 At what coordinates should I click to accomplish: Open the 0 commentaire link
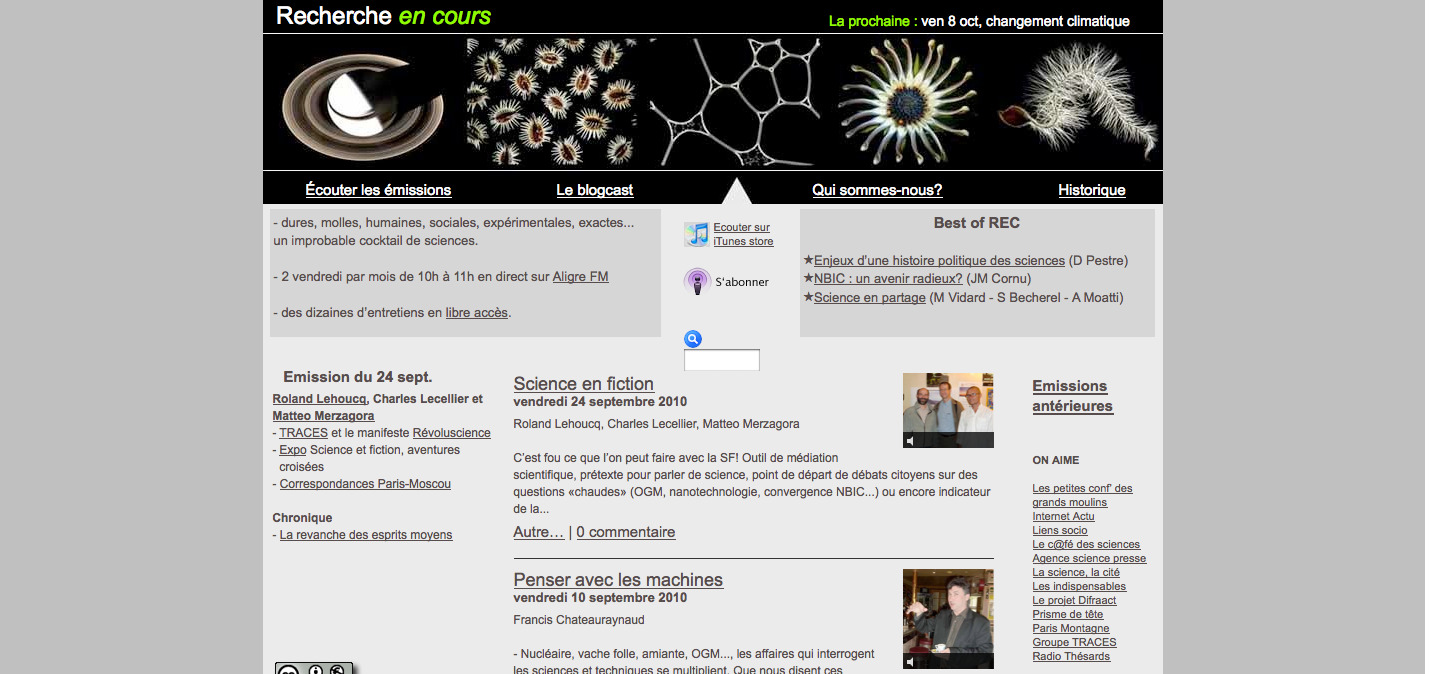point(626,532)
